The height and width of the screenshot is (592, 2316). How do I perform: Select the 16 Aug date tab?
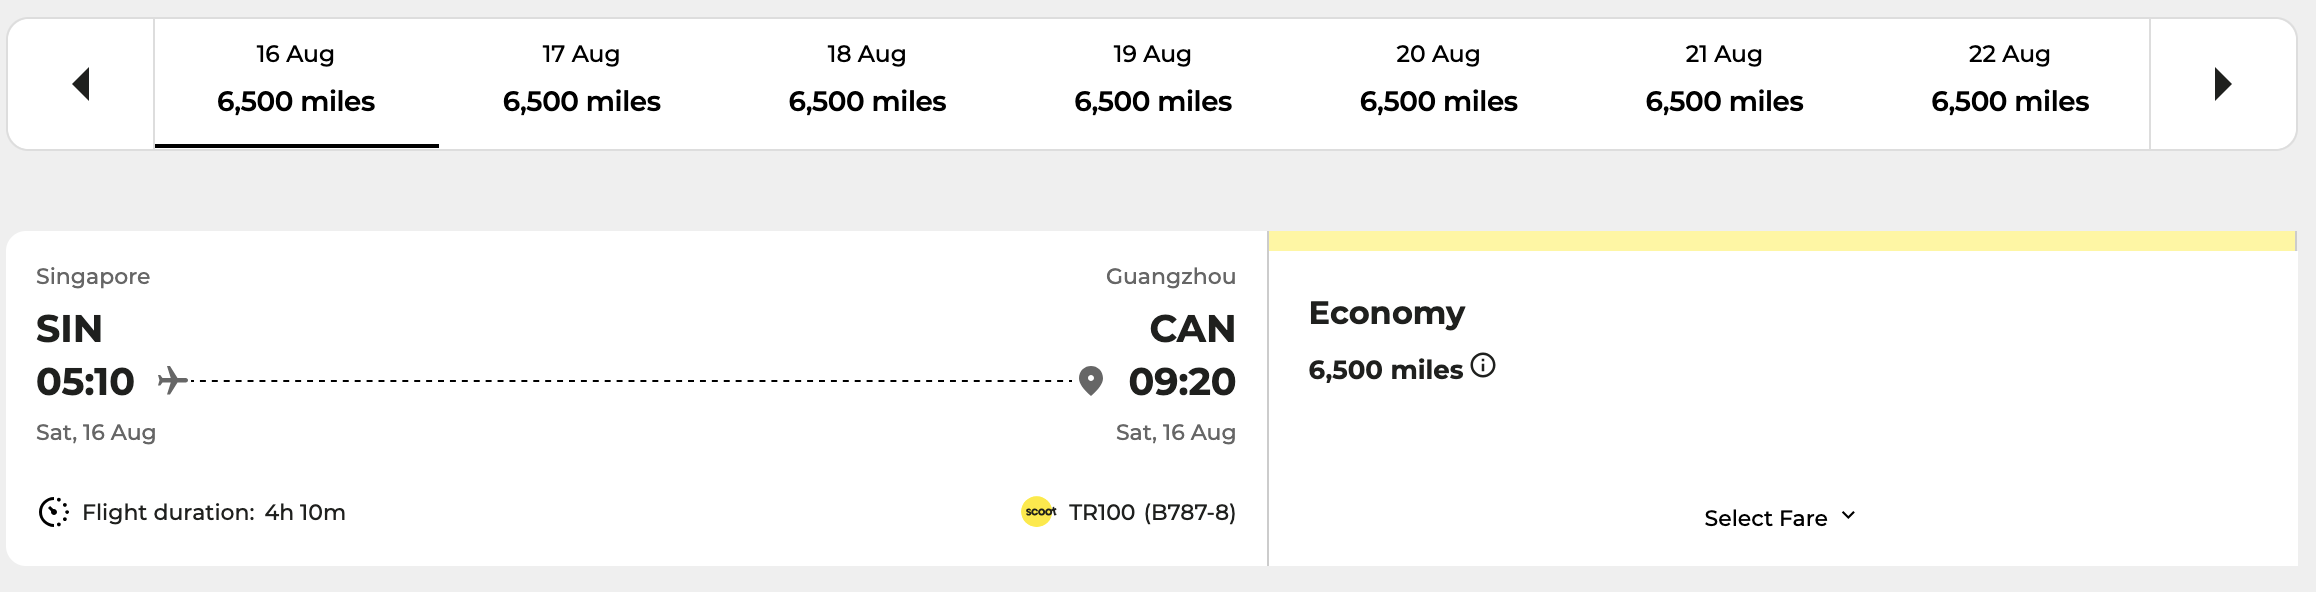296,84
